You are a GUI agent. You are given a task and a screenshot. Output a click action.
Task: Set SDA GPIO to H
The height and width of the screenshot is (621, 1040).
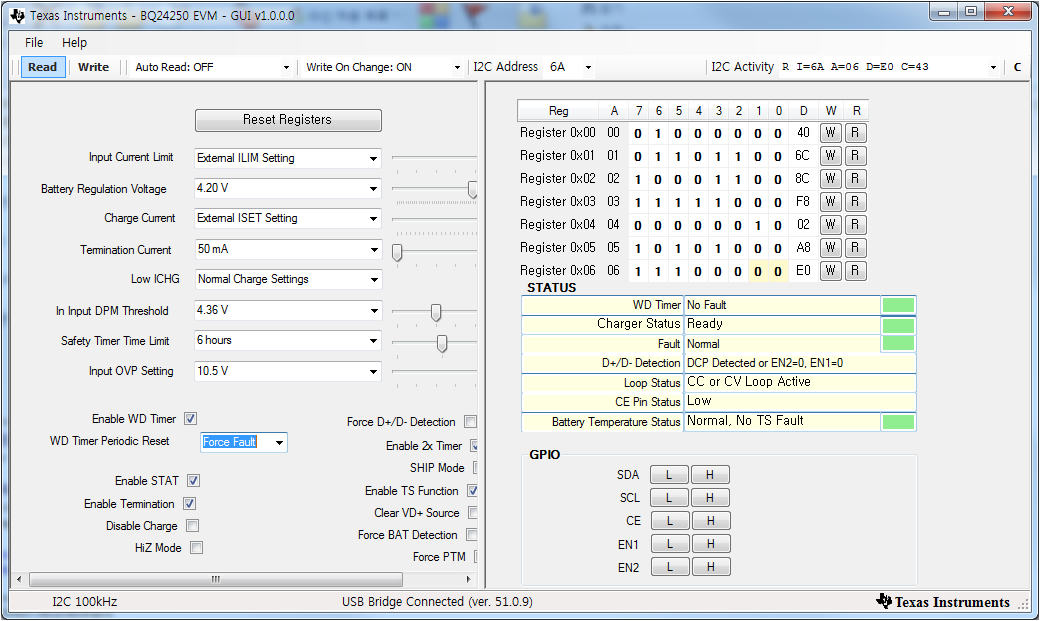tap(710, 475)
